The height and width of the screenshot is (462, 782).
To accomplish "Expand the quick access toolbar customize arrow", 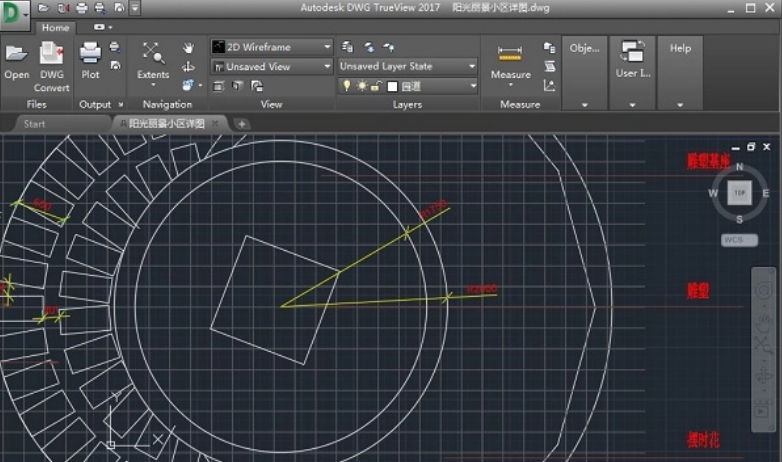I will 135,8.
